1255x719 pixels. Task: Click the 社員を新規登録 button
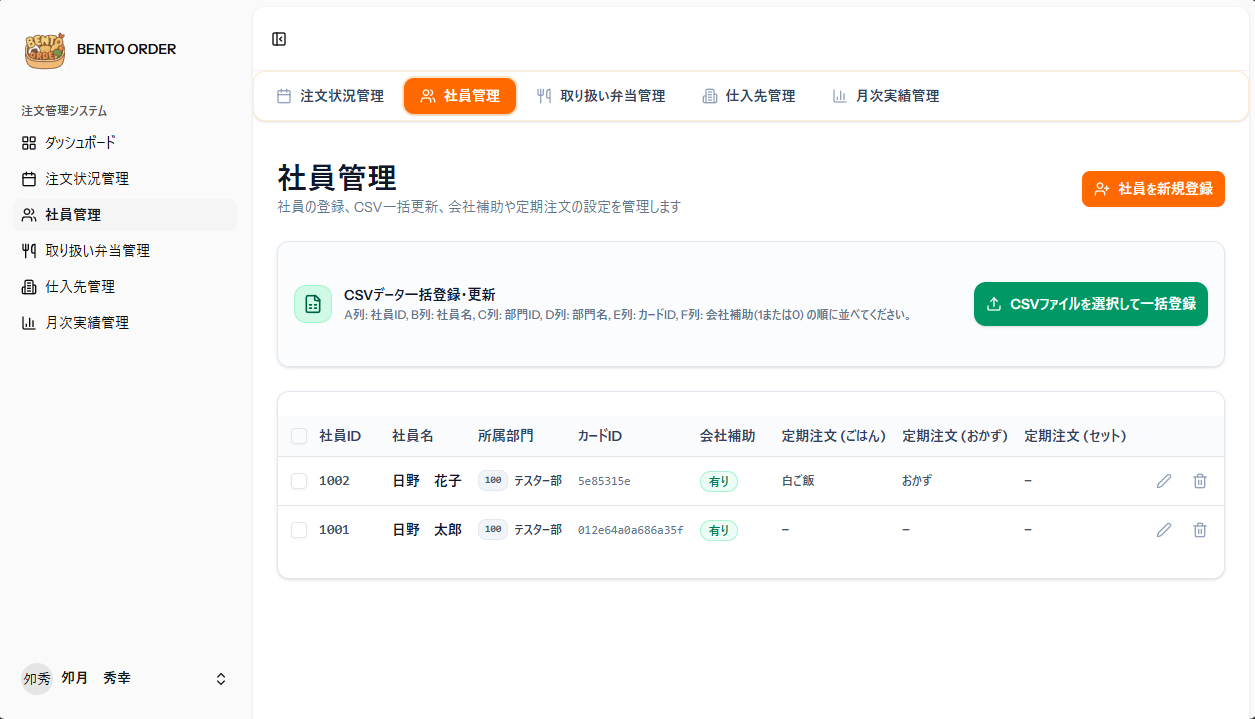tap(1153, 189)
